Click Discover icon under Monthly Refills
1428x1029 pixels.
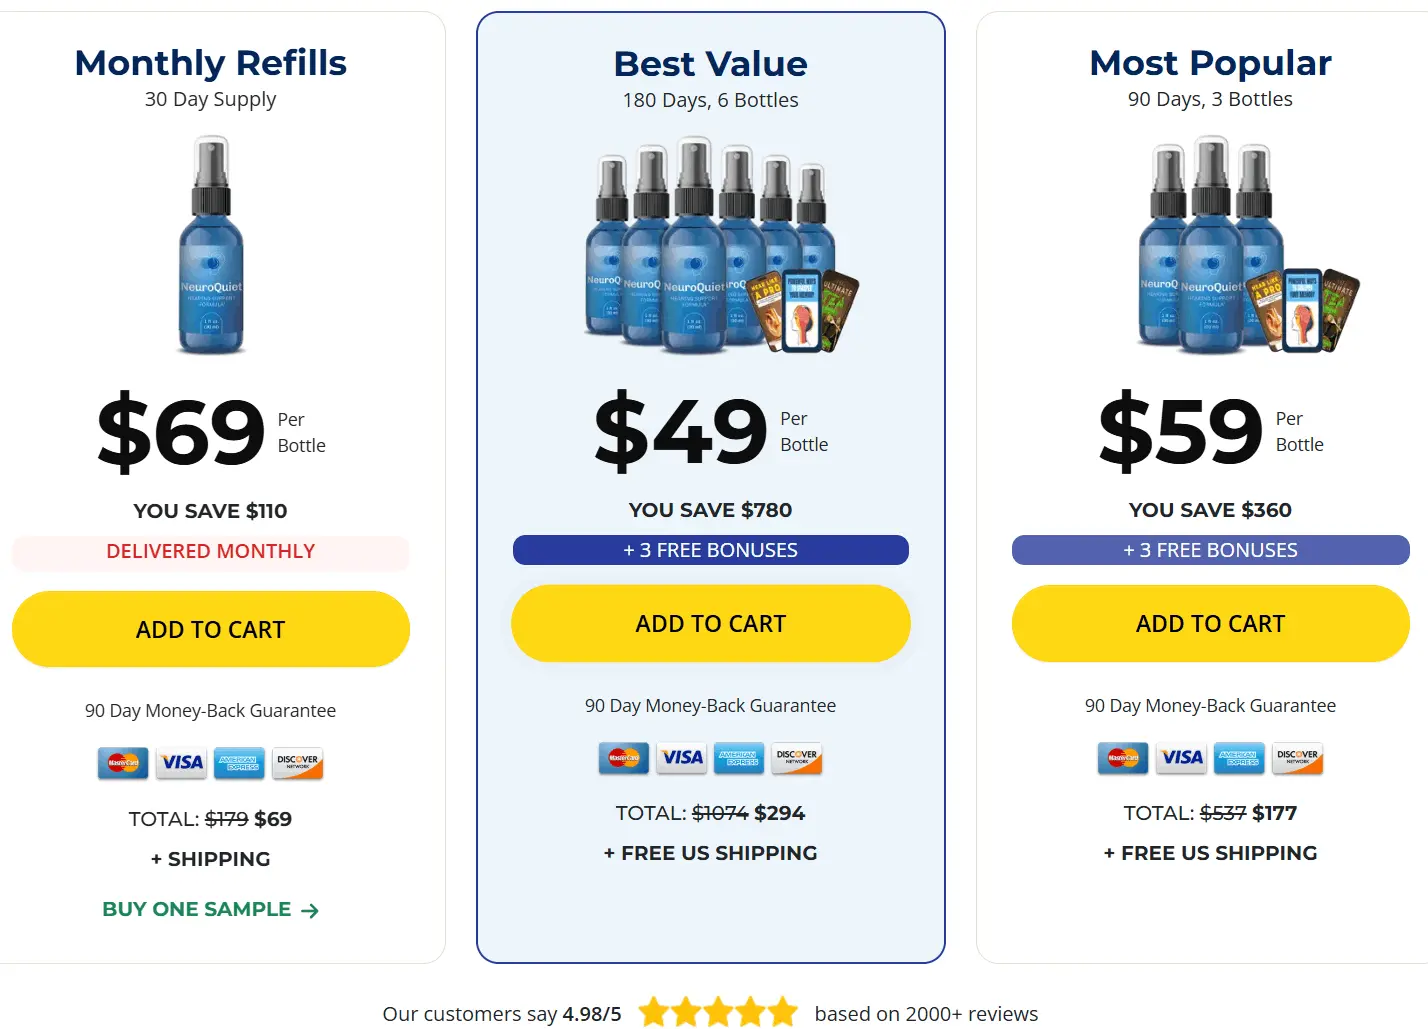click(x=298, y=763)
